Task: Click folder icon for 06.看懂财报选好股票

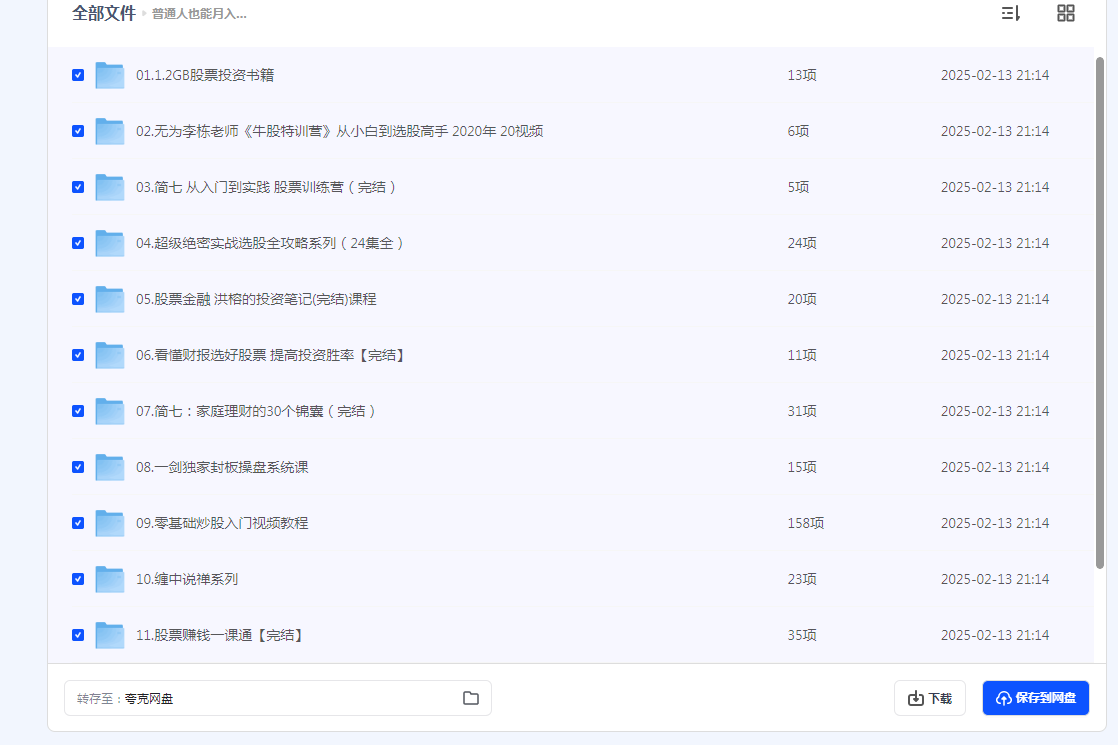Action: coord(109,355)
